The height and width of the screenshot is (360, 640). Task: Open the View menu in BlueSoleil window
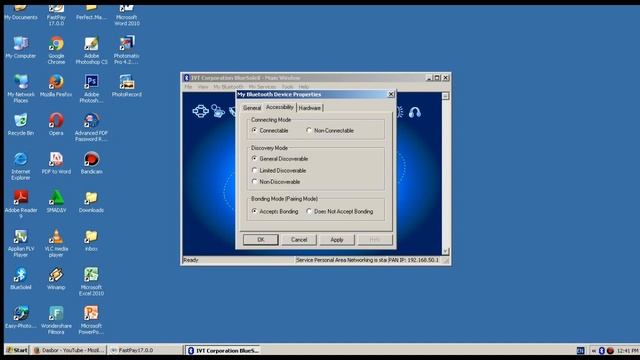click(203, 87)
